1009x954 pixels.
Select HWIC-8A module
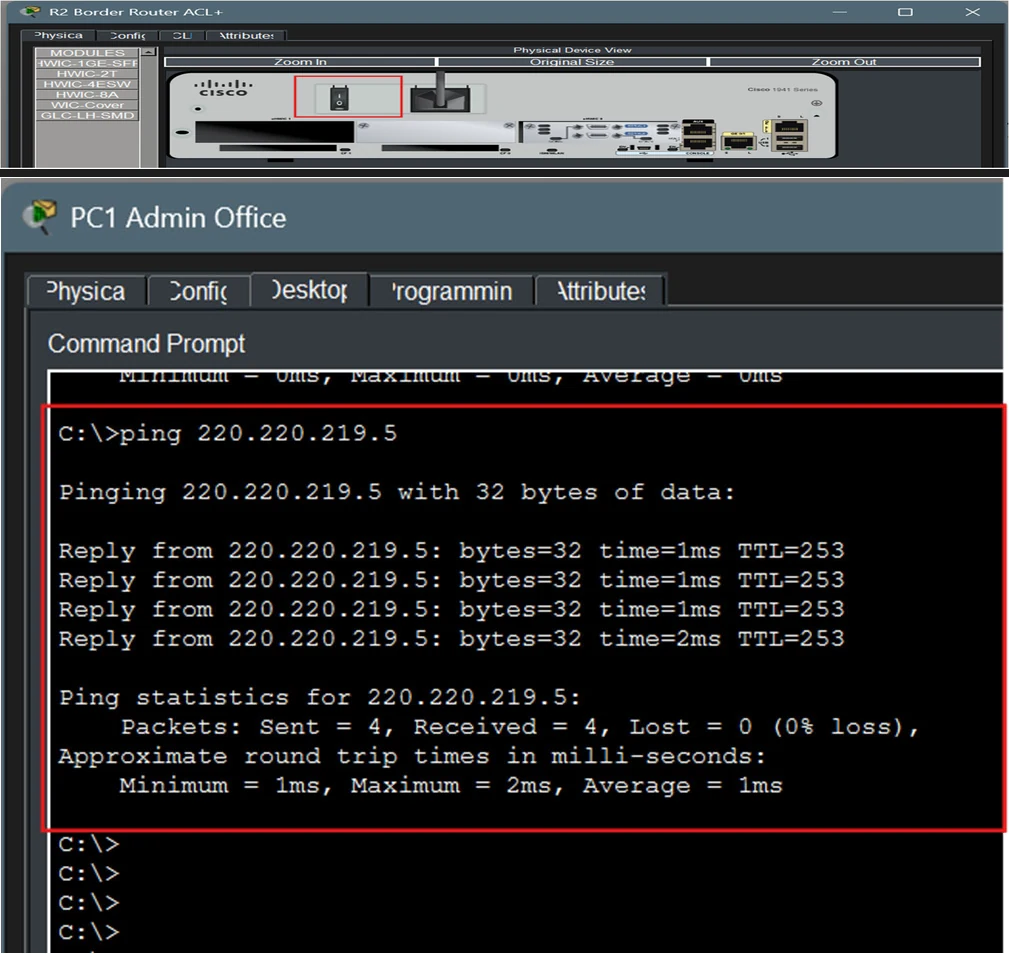click(87, 95)
